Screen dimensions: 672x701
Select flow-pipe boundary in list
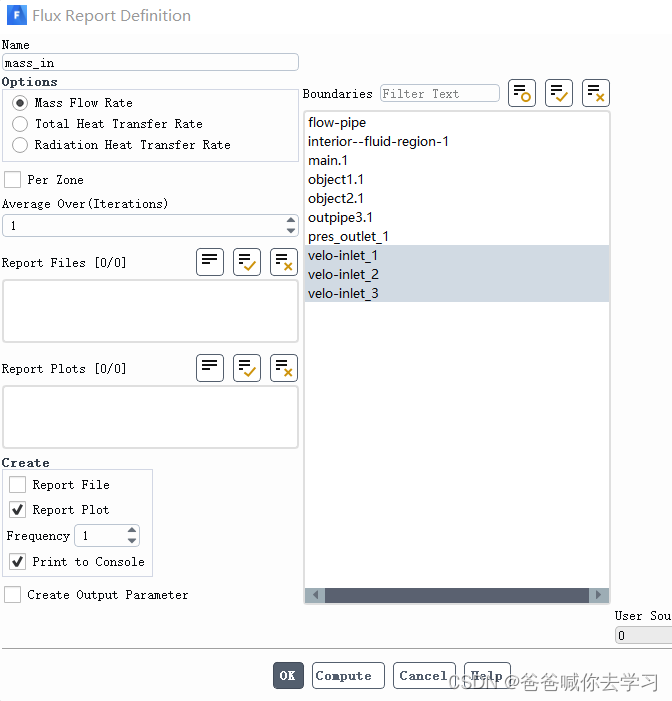pos(337,123)
